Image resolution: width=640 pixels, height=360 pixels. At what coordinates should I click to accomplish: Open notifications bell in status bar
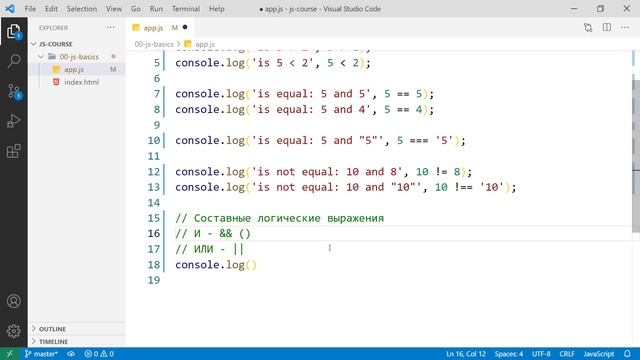(627, 354)
